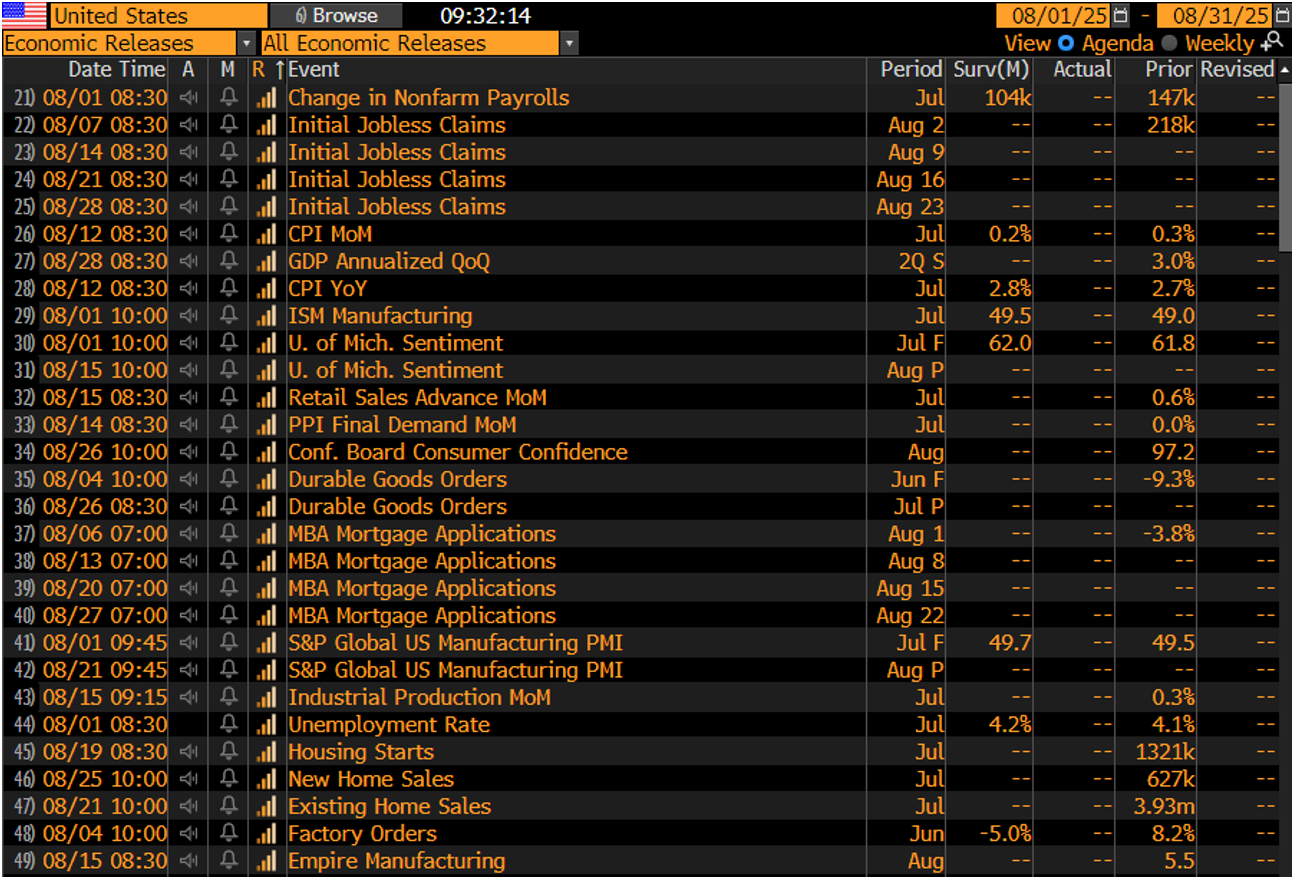Select the Weekly view radio button

[1170, 44]
